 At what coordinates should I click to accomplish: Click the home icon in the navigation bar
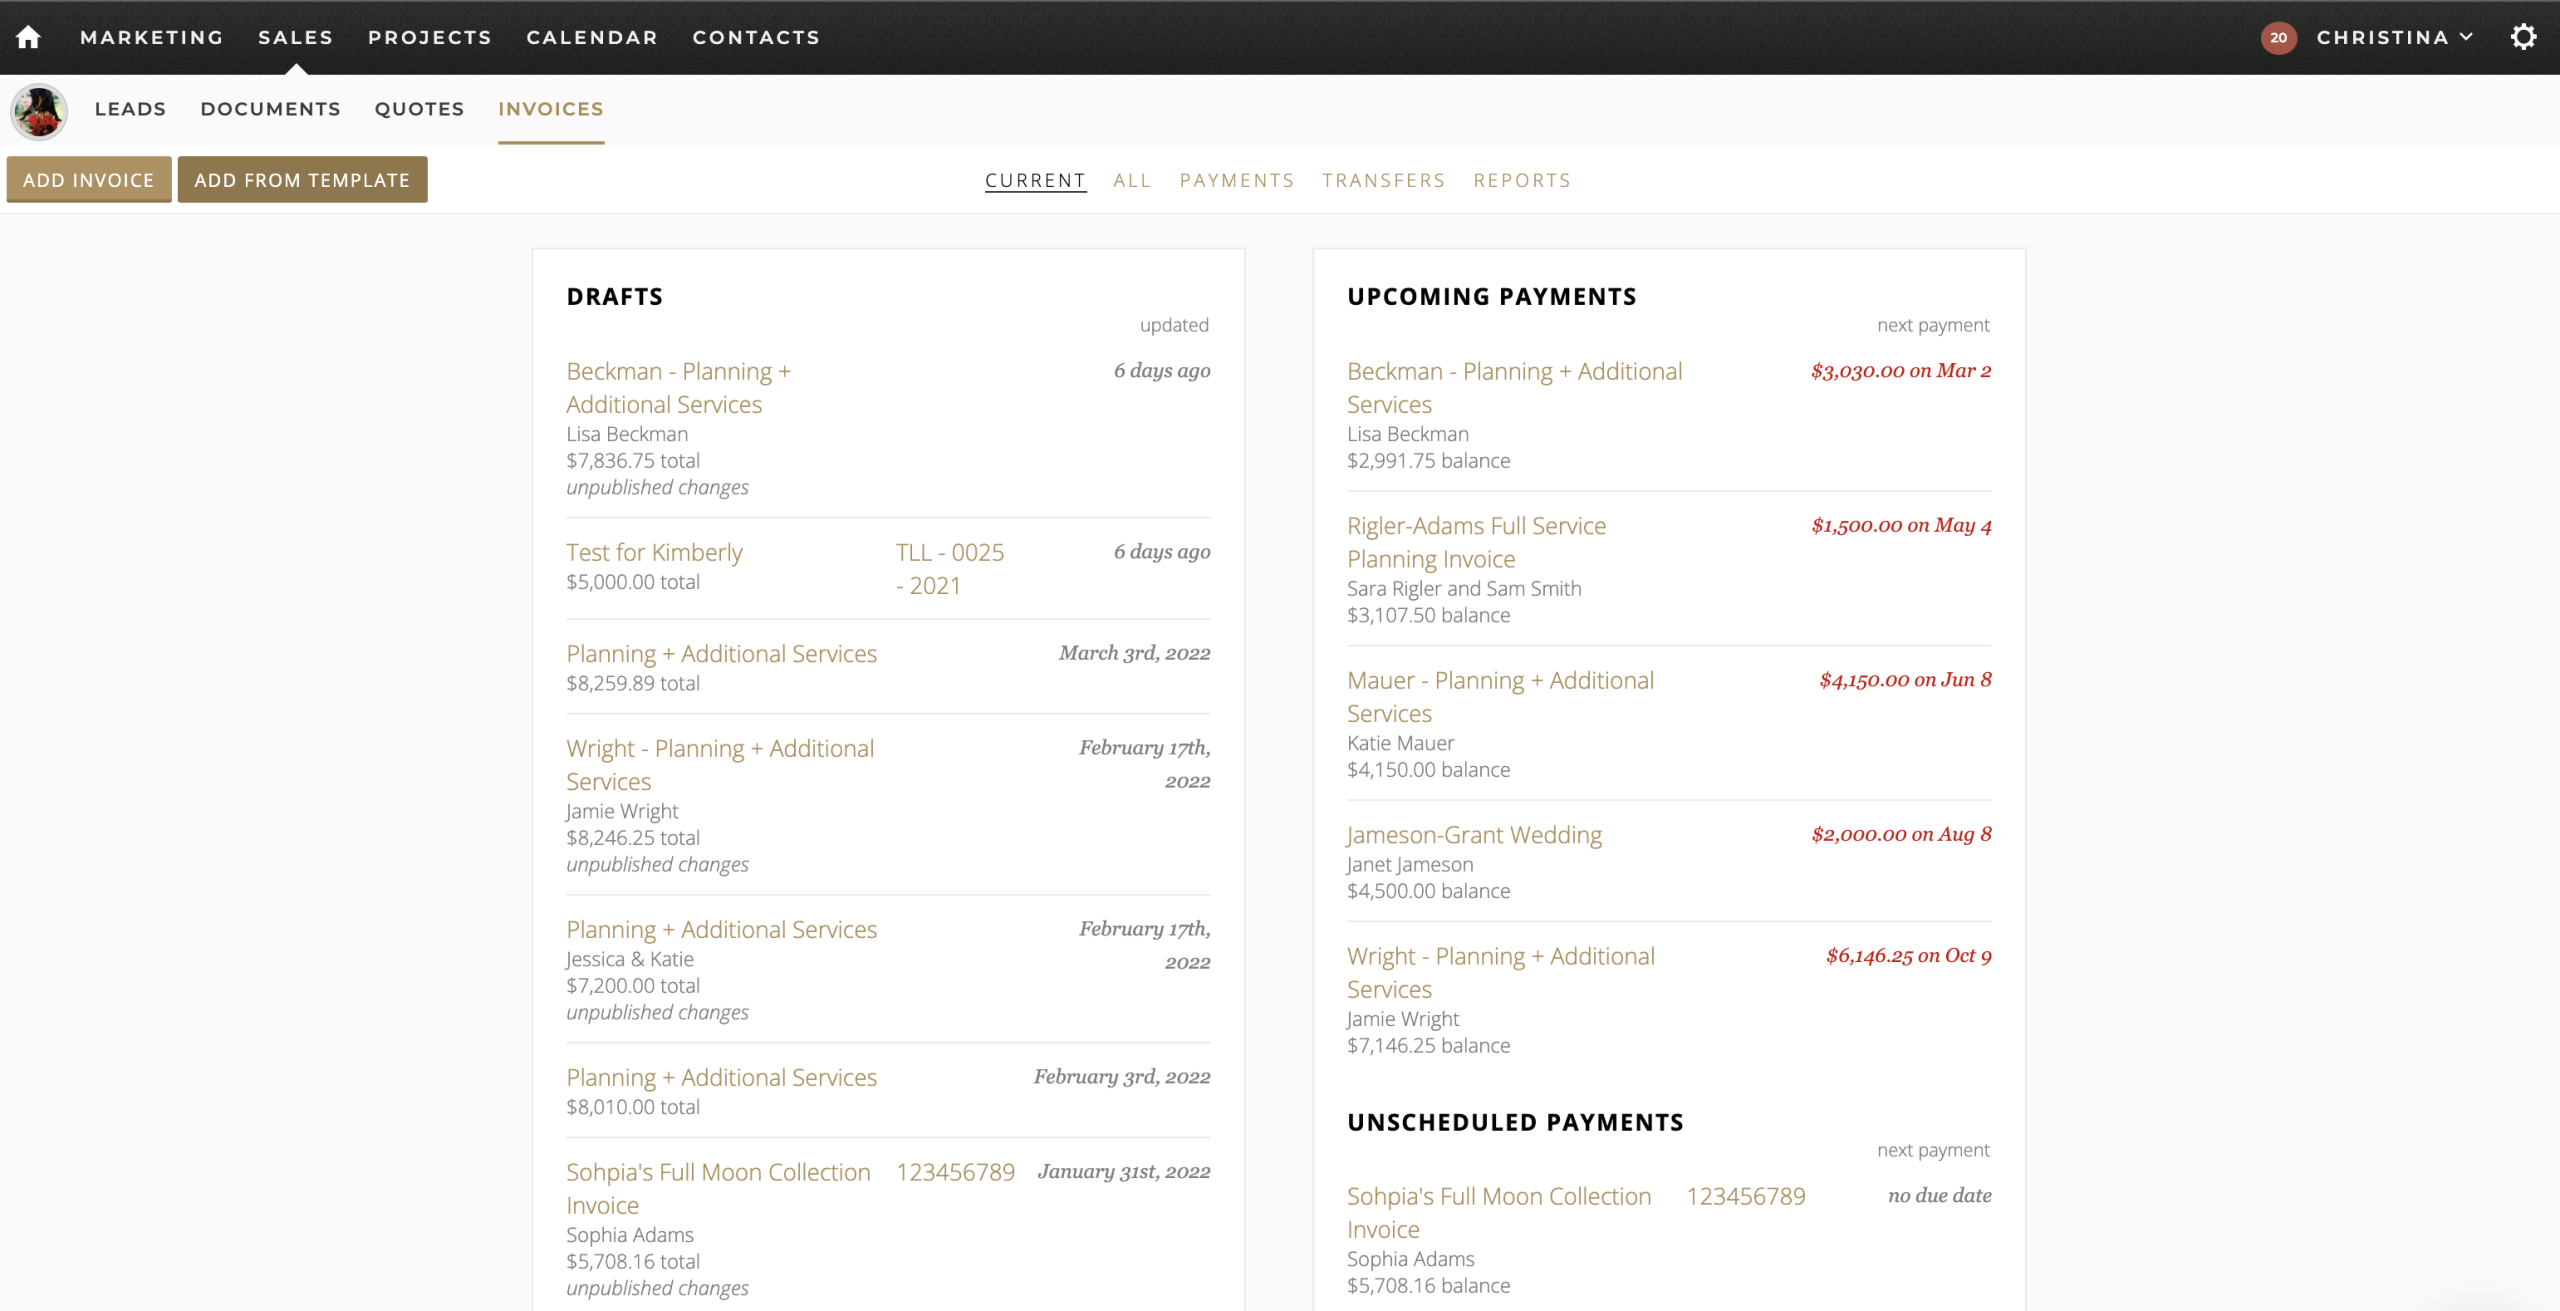point(28,37)
